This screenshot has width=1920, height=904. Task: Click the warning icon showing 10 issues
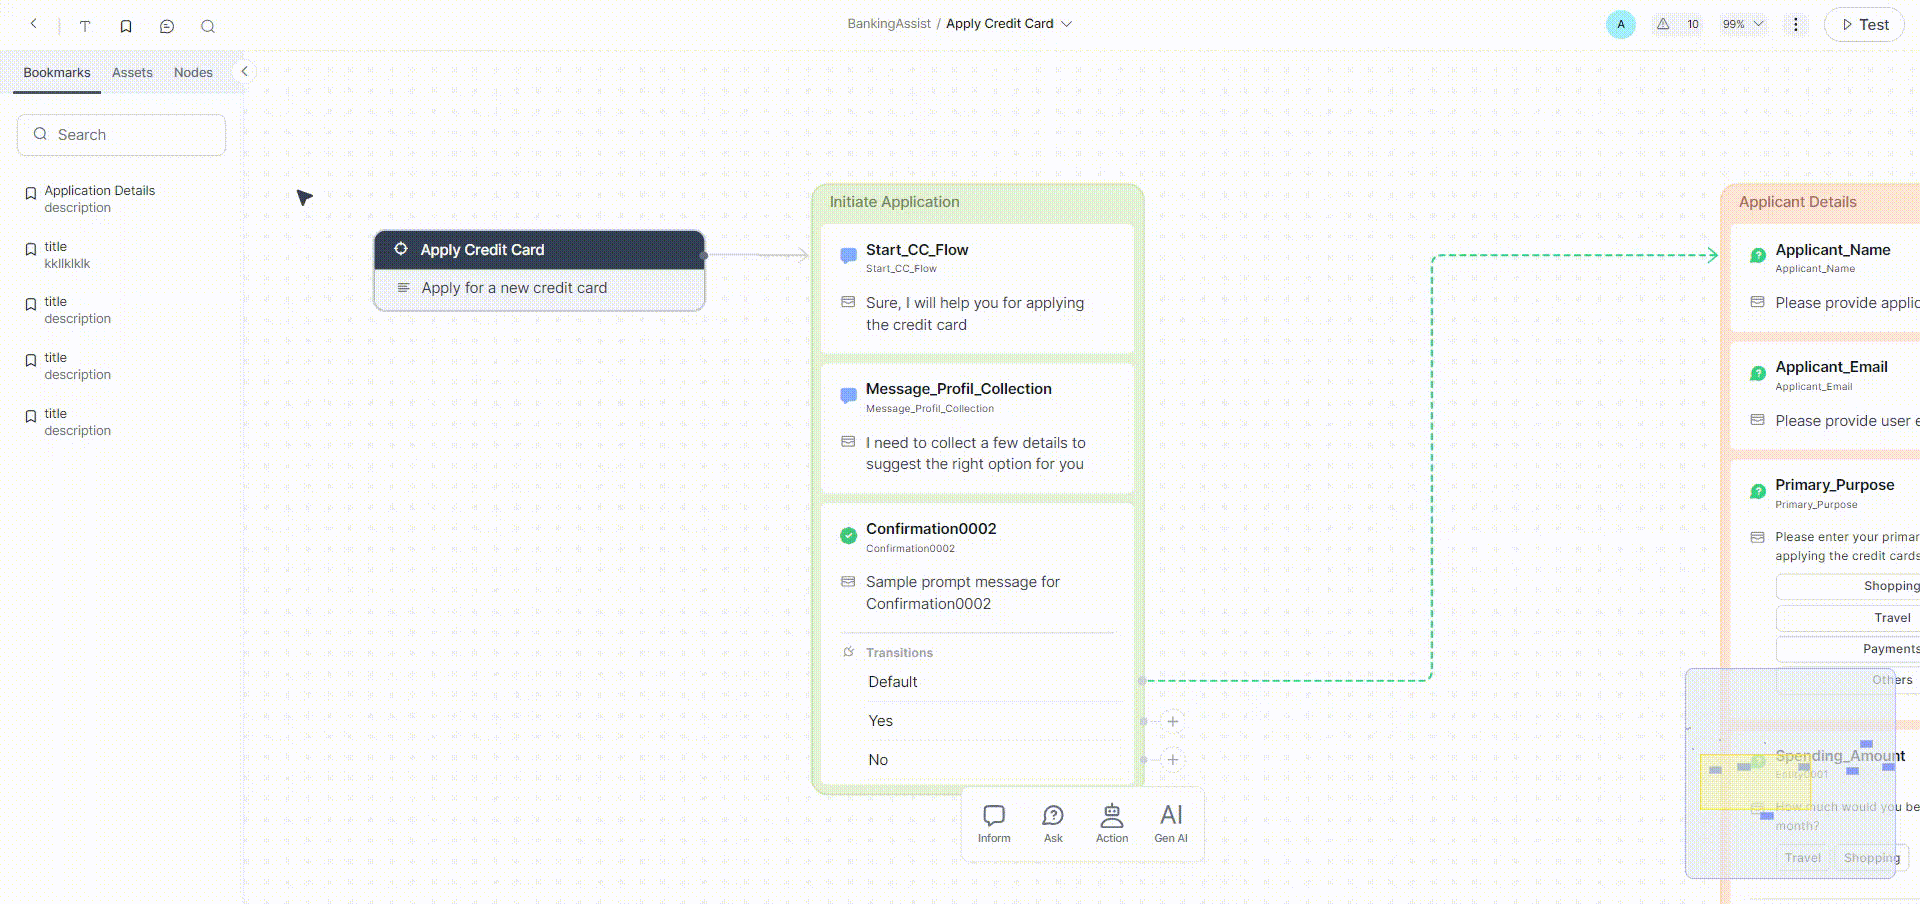(x=1676, y=24)
